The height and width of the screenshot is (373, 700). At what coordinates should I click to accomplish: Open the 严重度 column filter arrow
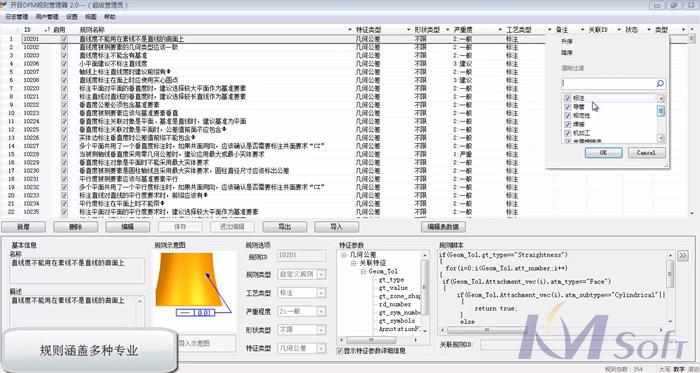(x=500, y=29)
